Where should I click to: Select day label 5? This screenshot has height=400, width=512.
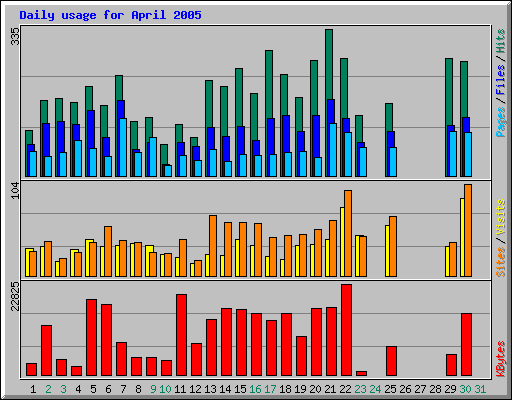click(93, 389)
